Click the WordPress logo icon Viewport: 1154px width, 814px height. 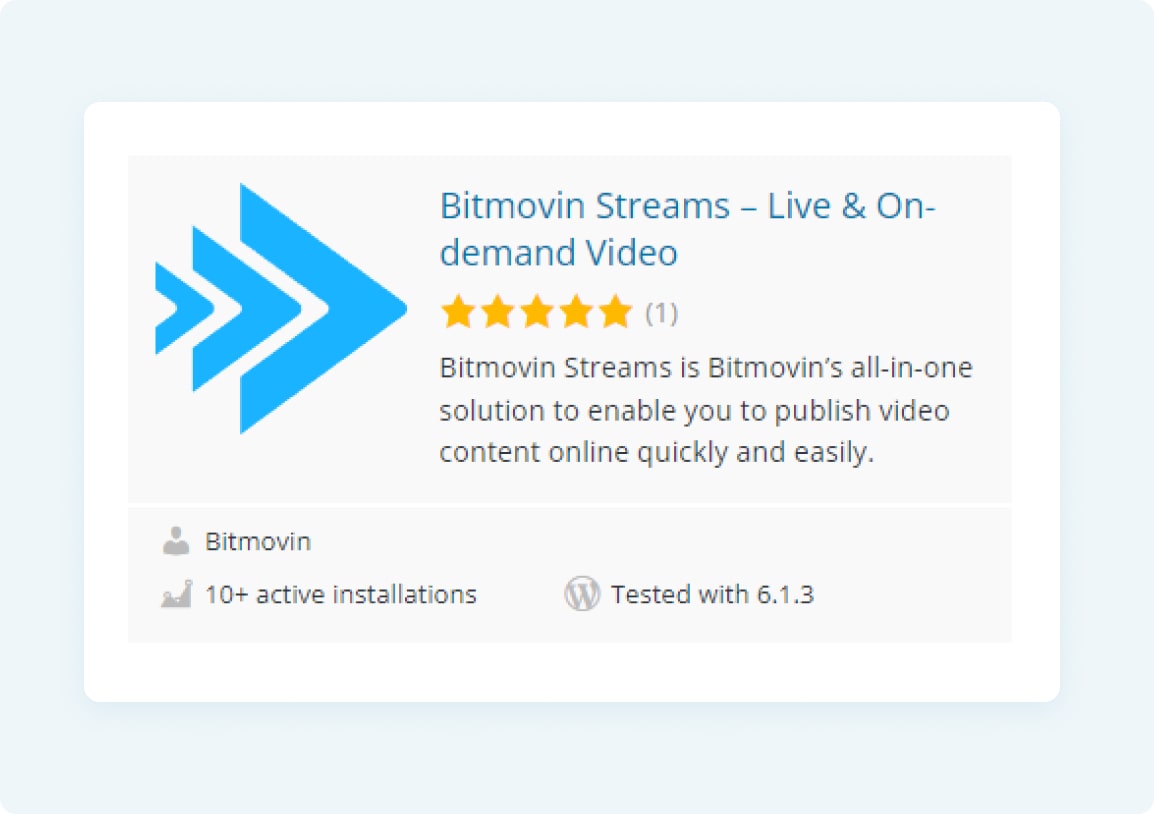[x=582, y=594]
